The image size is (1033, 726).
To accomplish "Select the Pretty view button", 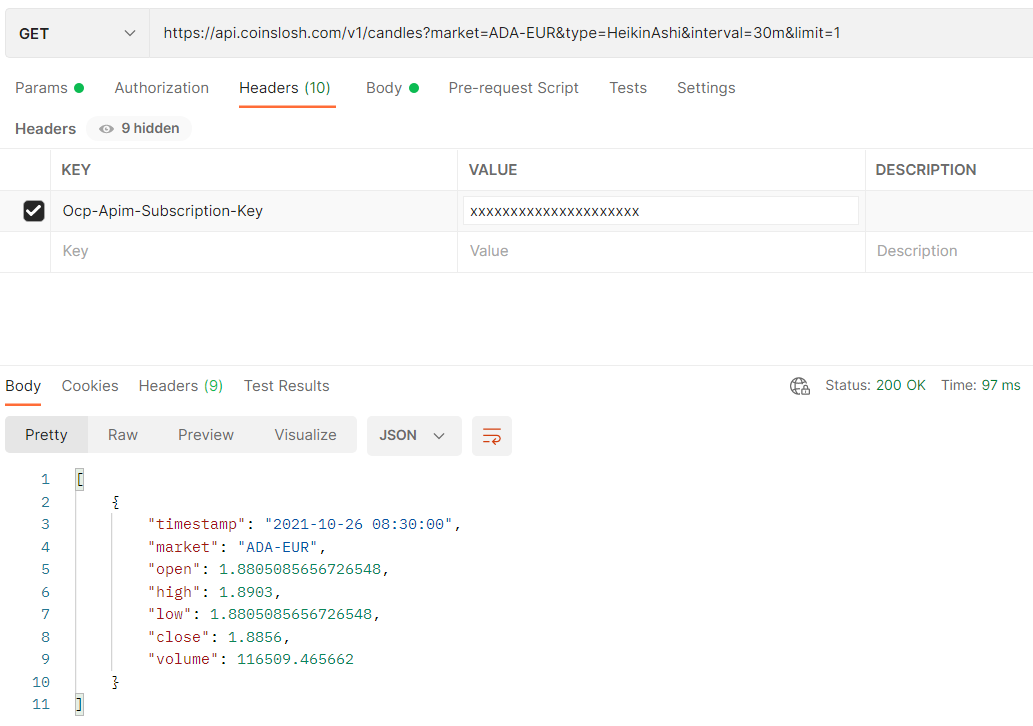I will (x=46, y=435).
